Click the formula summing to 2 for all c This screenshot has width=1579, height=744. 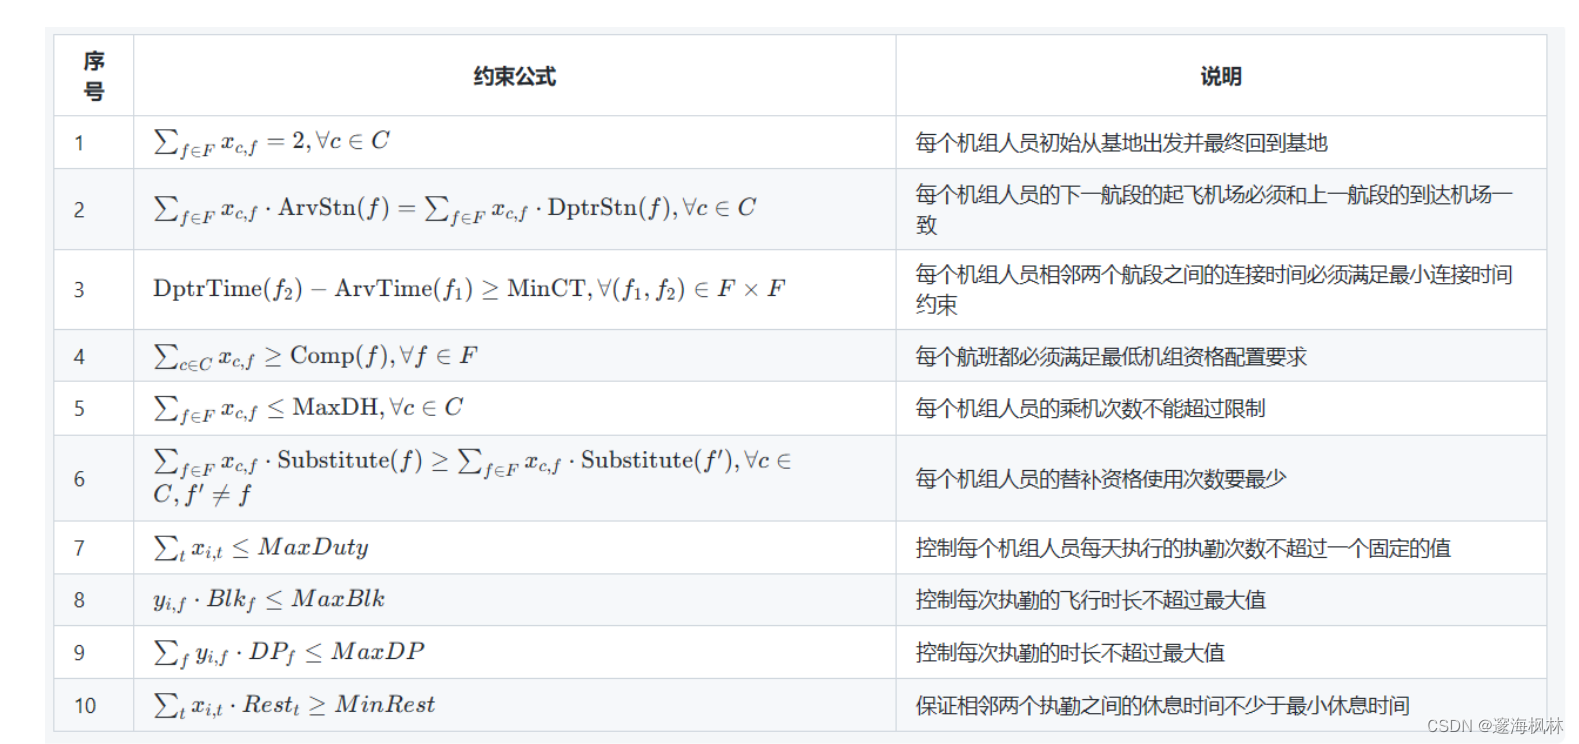pos(271,143)
